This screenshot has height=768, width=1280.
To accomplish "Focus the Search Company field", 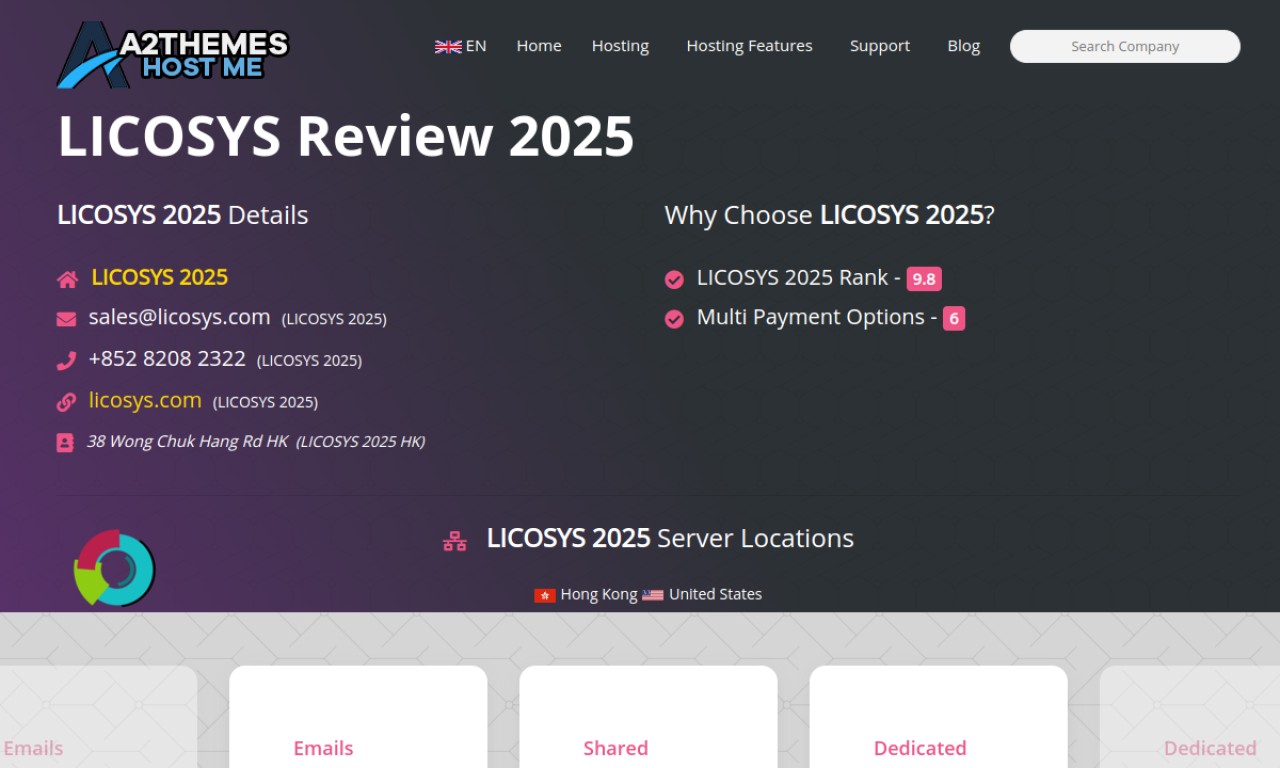I will point(1125,46).
